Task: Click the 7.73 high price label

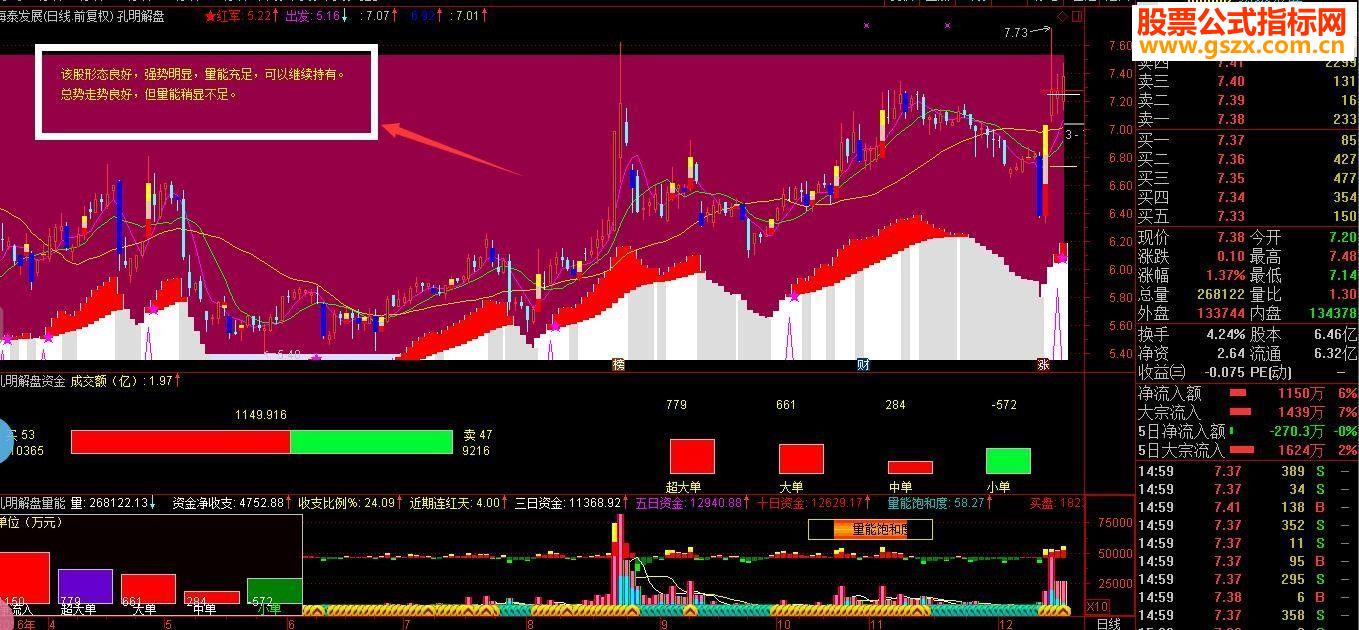Action: point(1016,32)
